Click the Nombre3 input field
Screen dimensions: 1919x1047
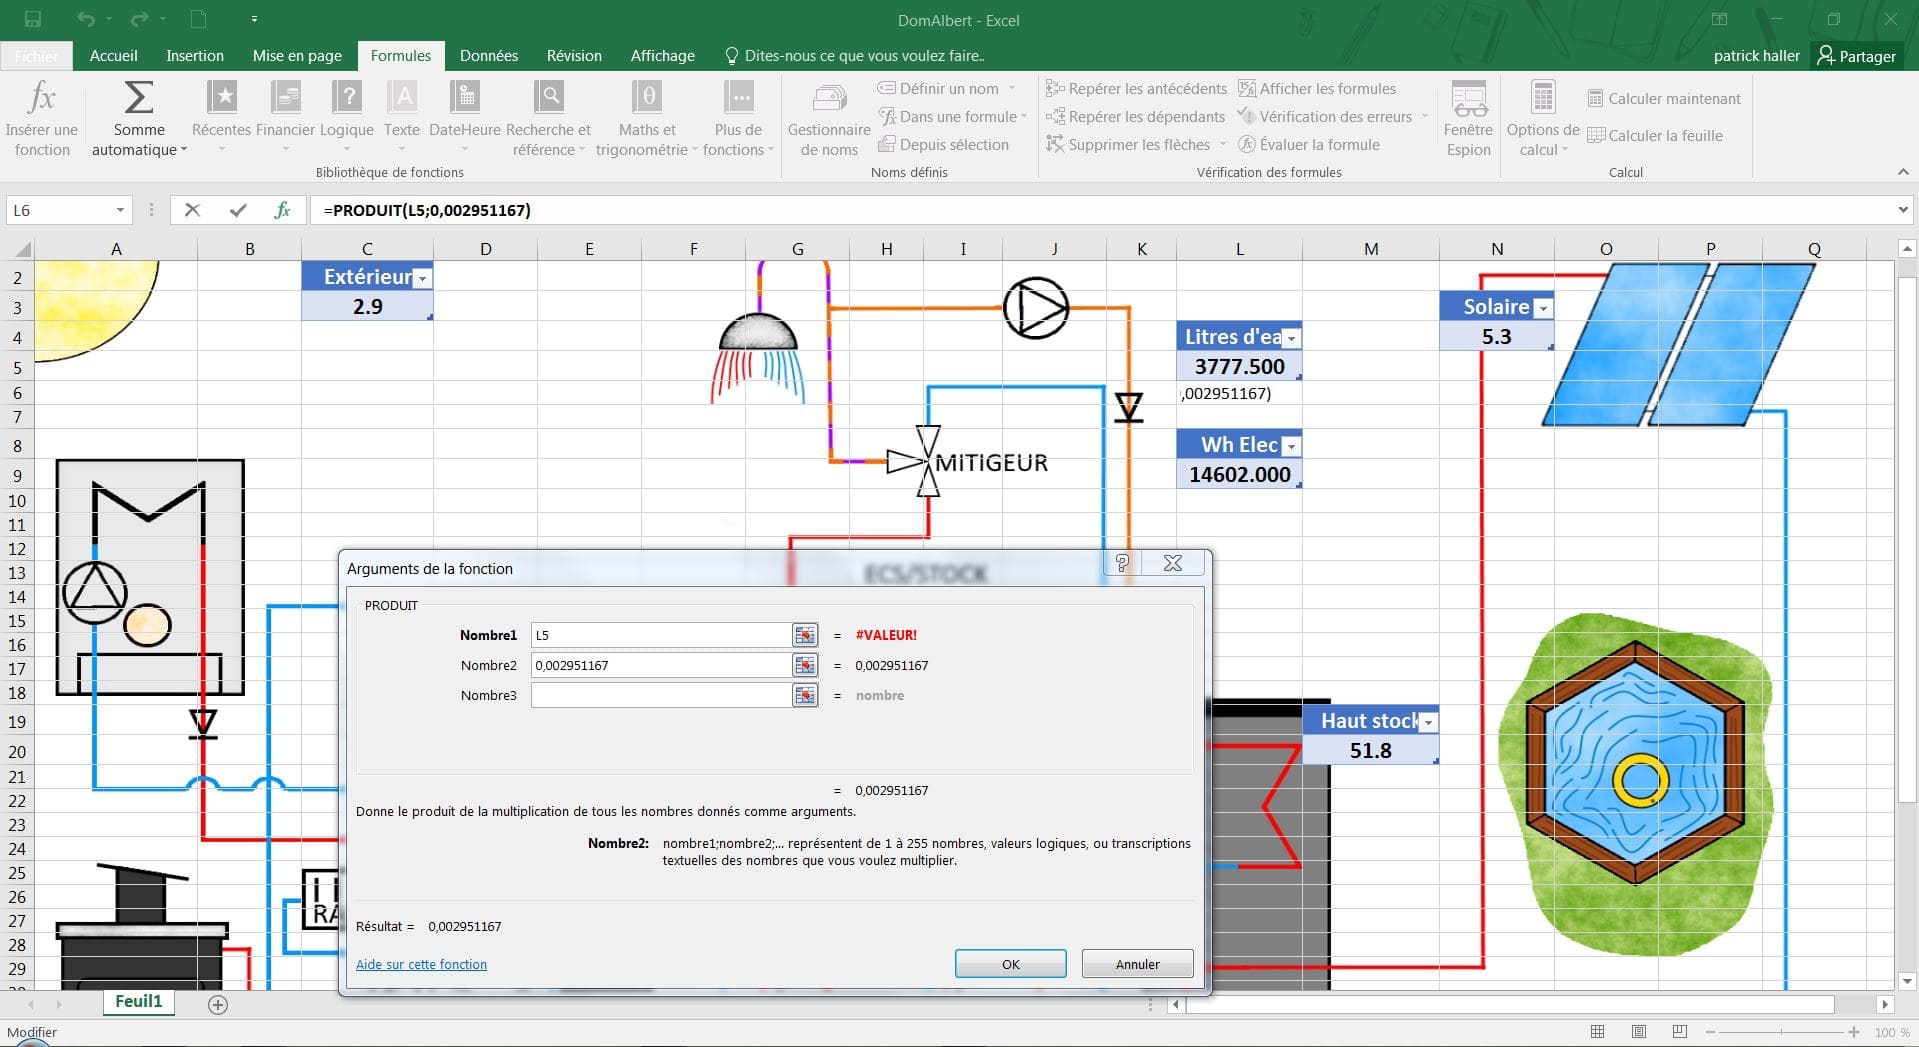pos(660,695)
